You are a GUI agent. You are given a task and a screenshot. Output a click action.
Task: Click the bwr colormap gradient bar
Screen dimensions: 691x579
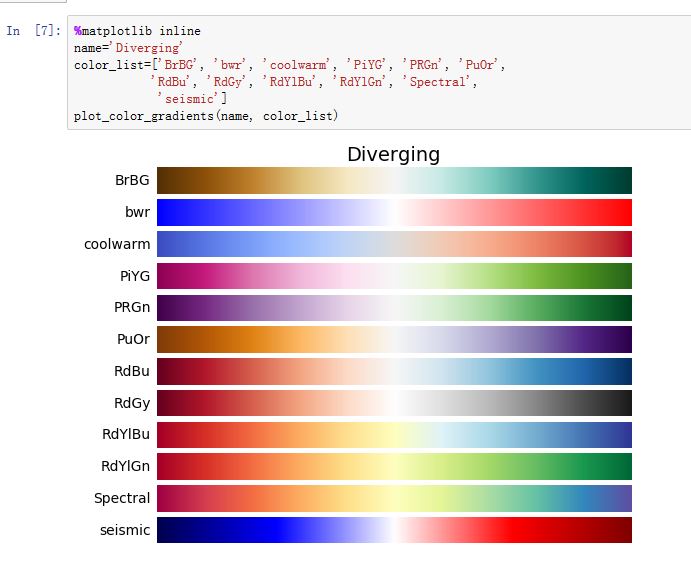(x=394, y=212)
